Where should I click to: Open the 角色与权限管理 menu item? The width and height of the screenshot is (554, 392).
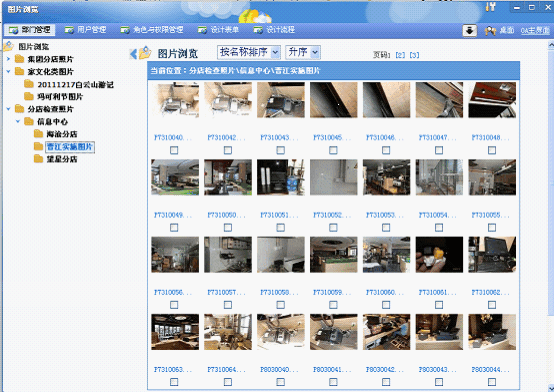(x=152, y=30)
